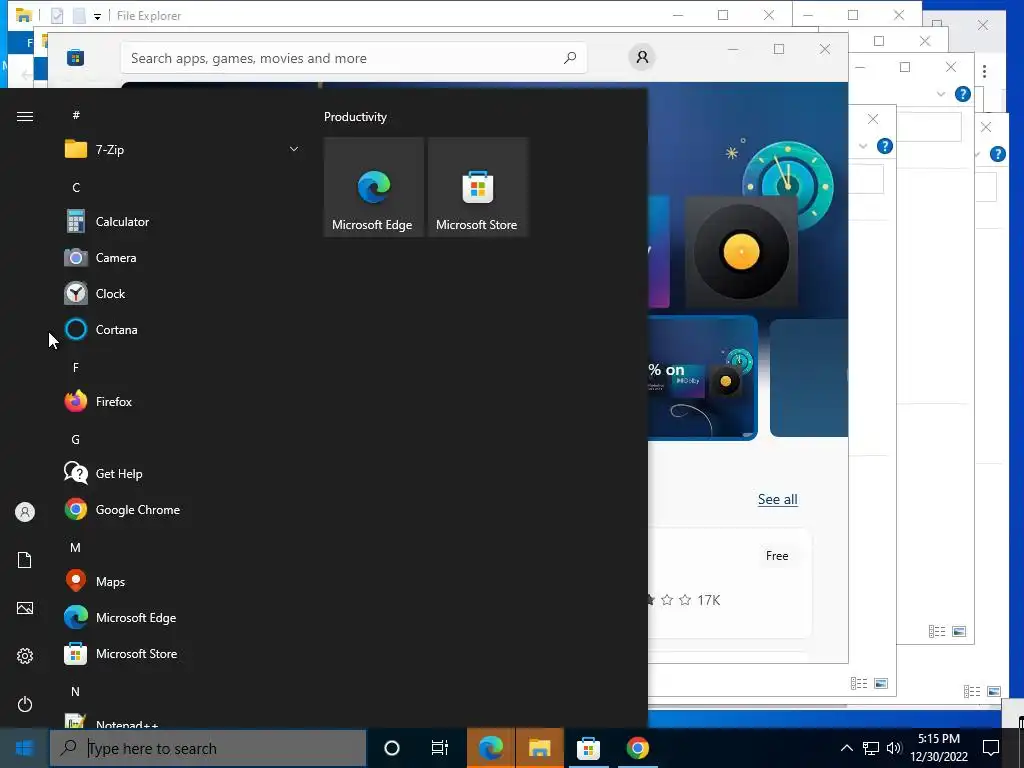Jump to letter M in app list
The width and height of the screenshot is (1024, 768).
(76, 547)
